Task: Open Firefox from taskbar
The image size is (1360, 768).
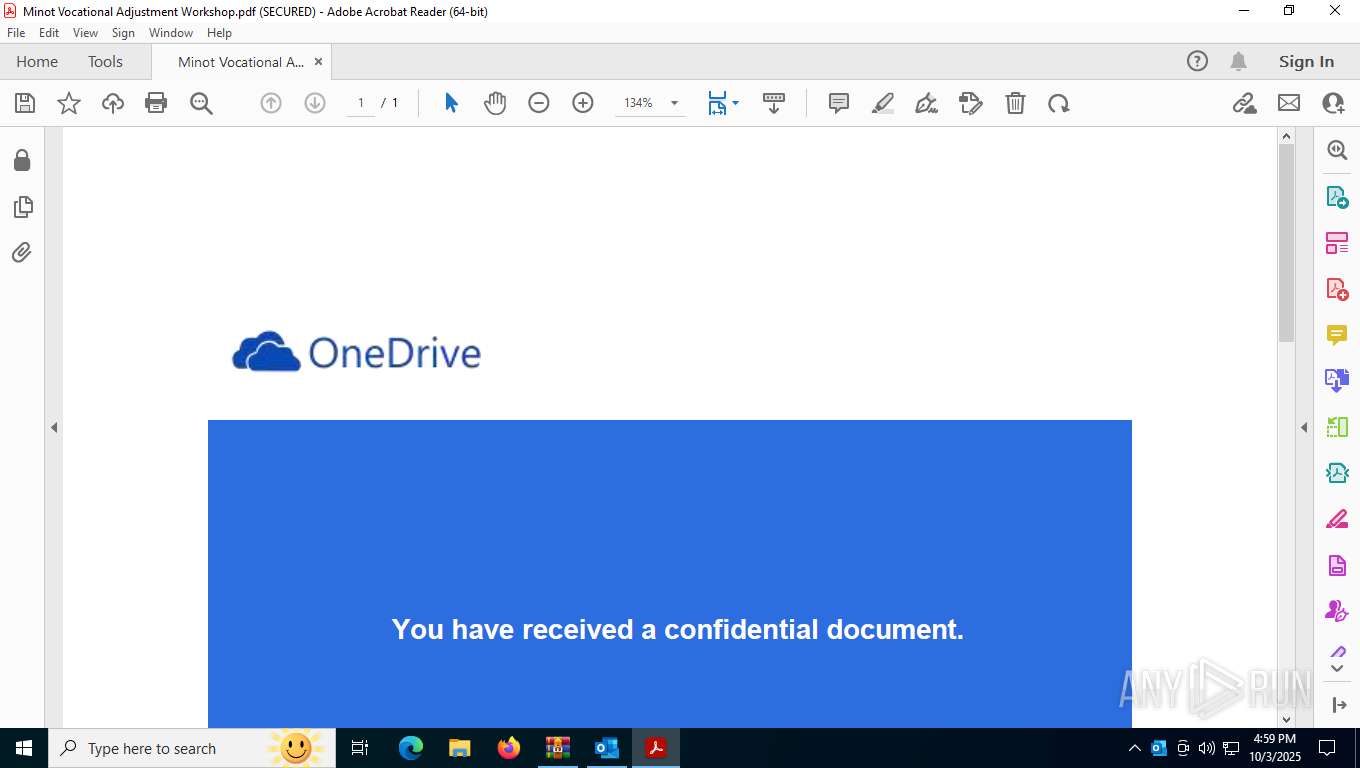Action: pos(508,748)
